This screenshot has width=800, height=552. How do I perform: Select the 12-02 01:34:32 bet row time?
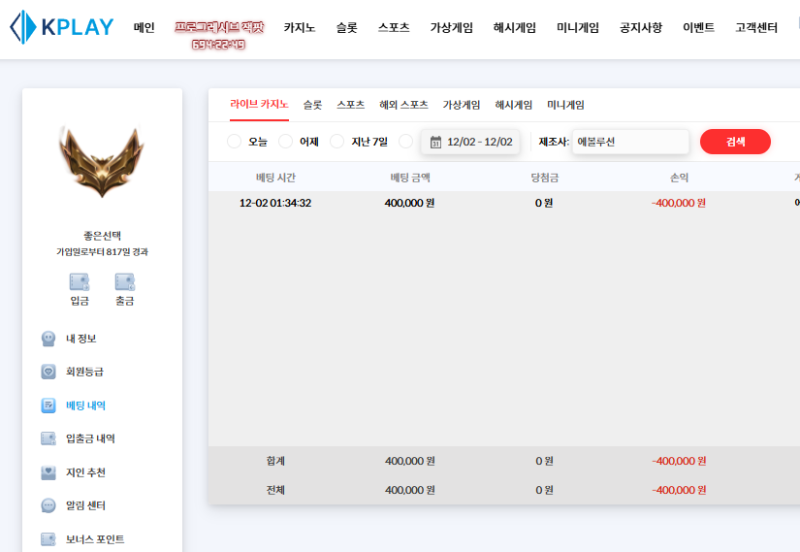pyautogui.click(x=276, y=203)
